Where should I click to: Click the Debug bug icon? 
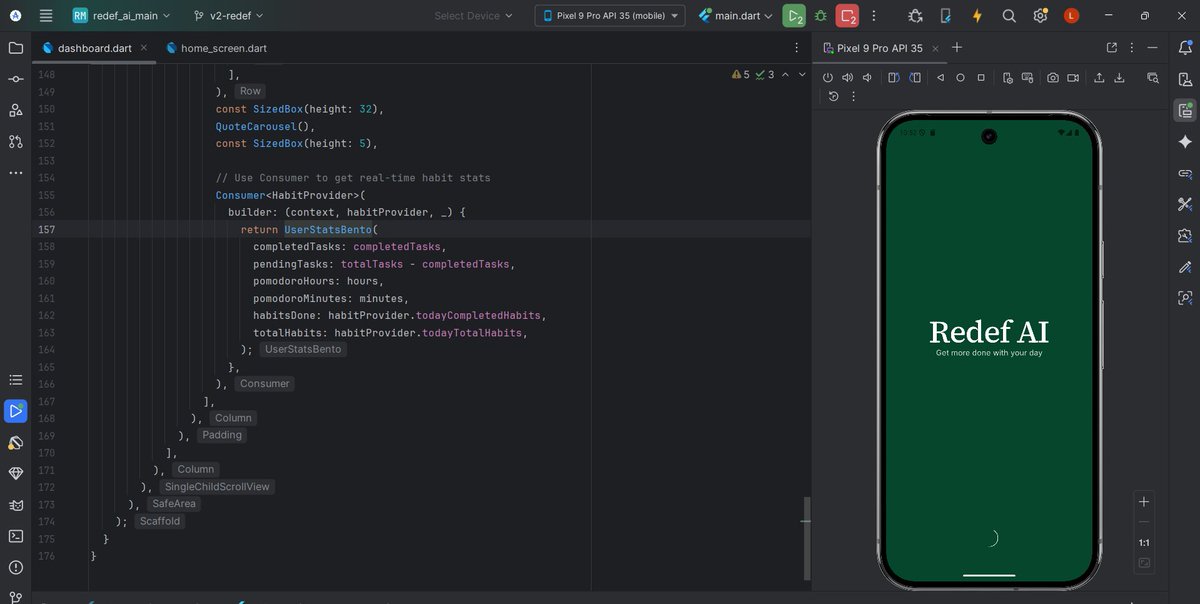(x=821, y=16)
